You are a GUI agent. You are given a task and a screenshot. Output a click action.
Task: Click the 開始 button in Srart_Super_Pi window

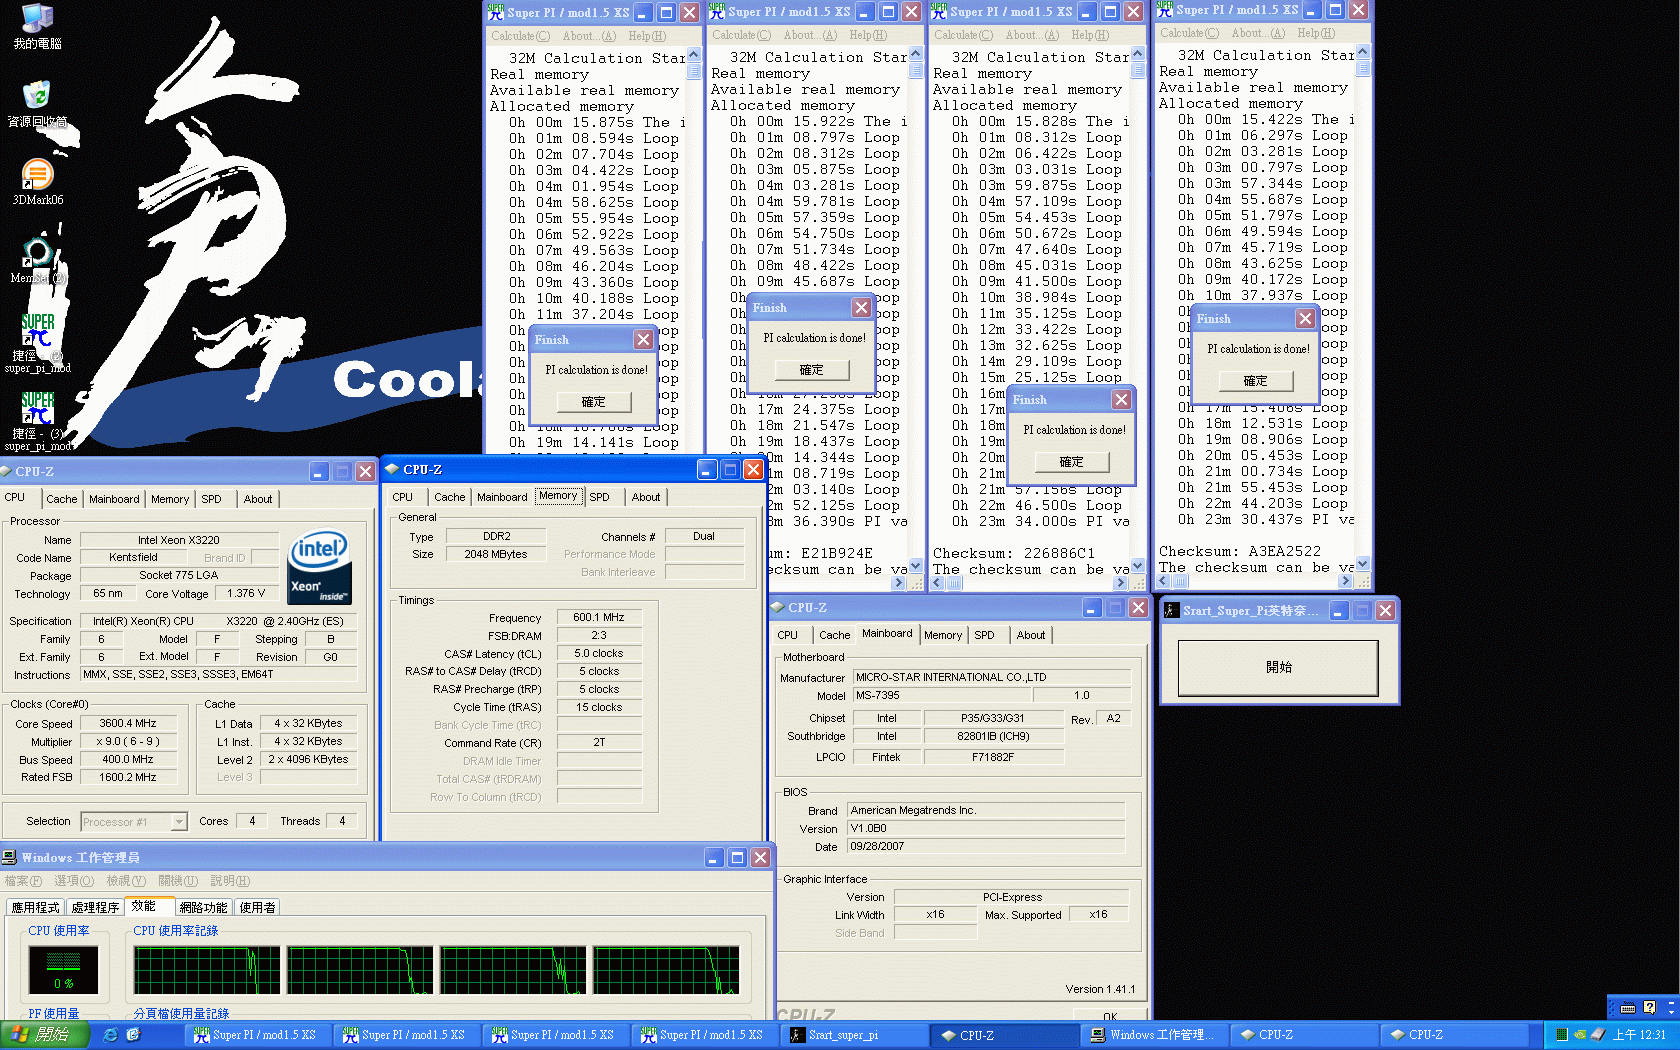(x=1278, y=667)
